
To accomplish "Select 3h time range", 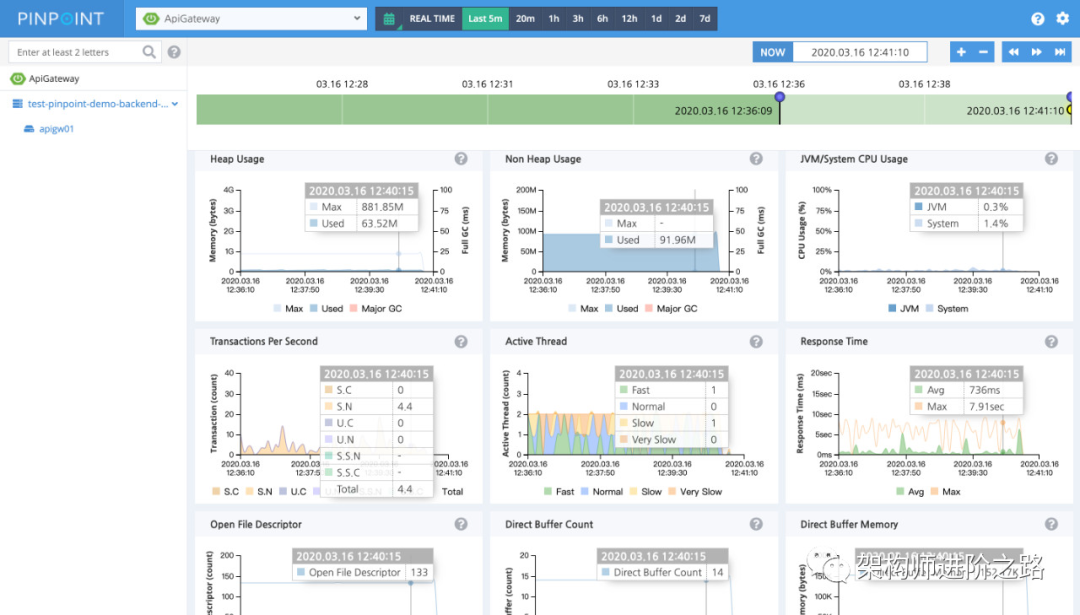I will [x=578, y=19].
